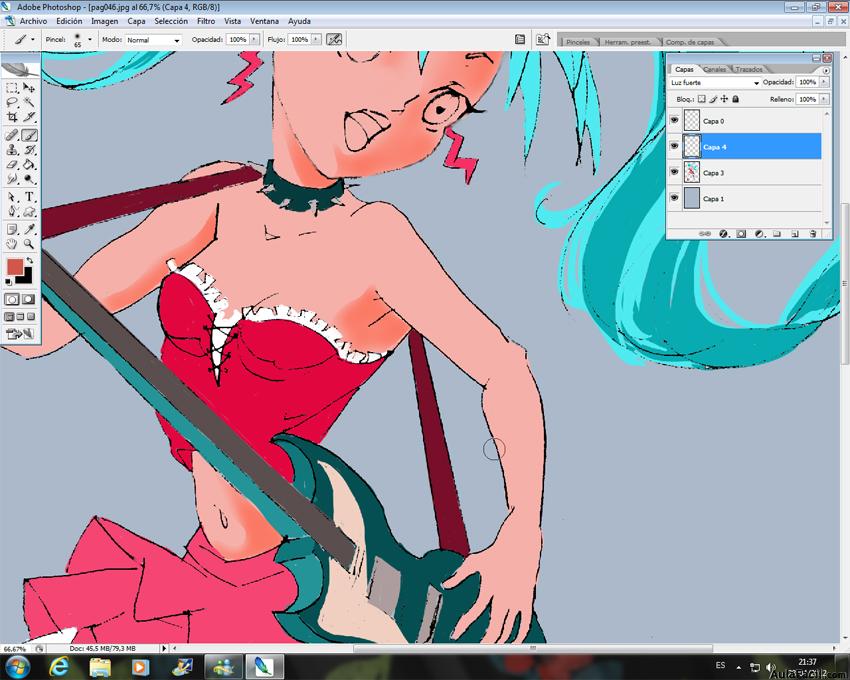Select the Rectangular Marquee tool
The height and width of the screenshot is (680, 850).
click(12, 88)
